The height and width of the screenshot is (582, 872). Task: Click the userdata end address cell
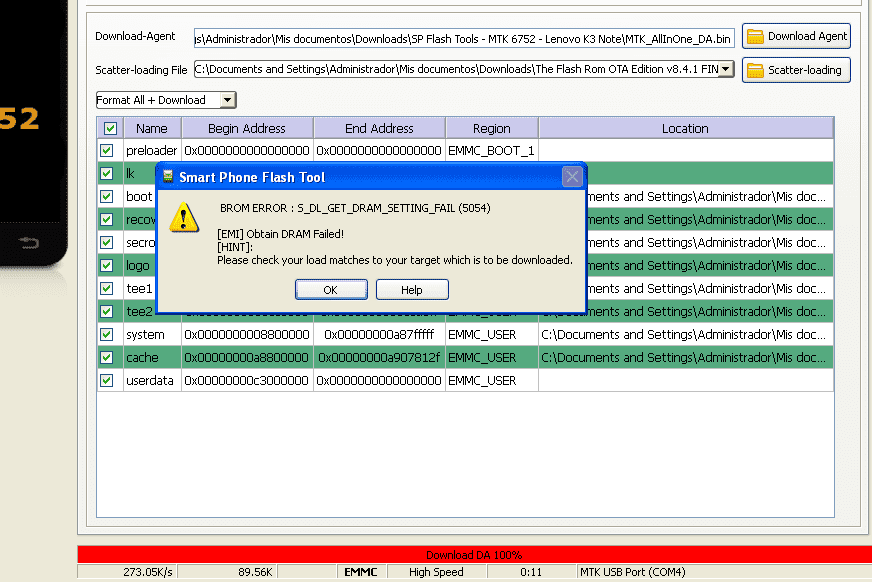(x=379, y=381)
